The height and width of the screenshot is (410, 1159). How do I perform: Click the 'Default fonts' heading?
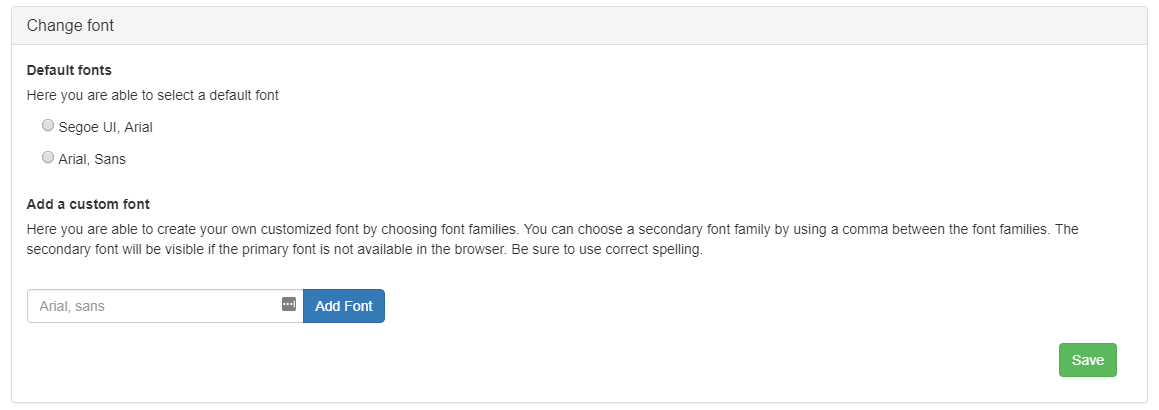(x=69, y=70)
